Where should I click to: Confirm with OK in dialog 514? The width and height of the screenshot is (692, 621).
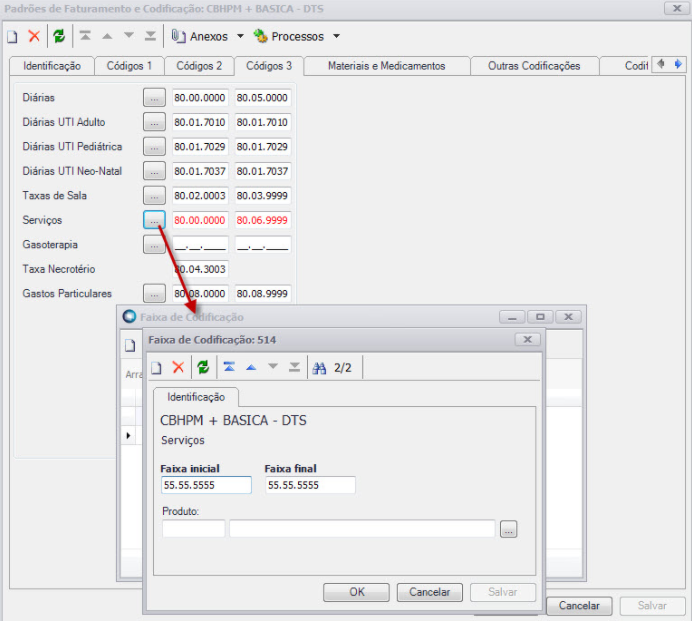(x=357, y=592)
